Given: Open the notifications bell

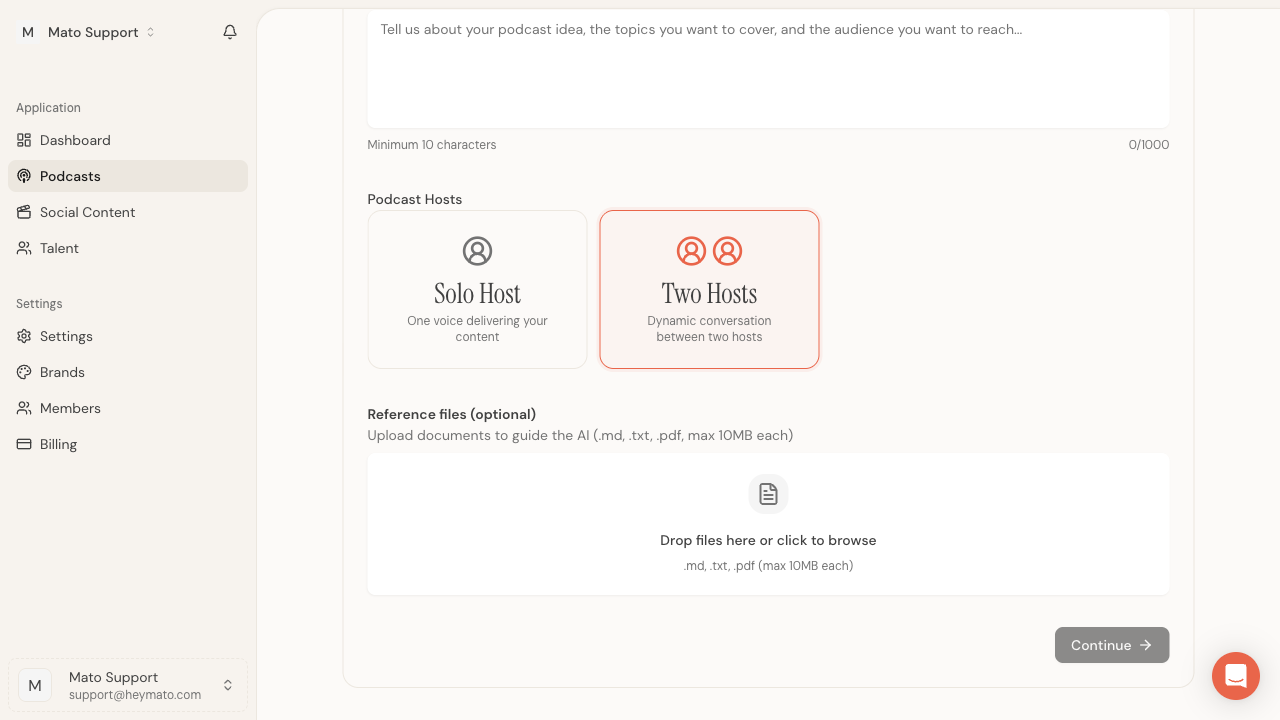Looking at the screenshot, I should 230,32.
